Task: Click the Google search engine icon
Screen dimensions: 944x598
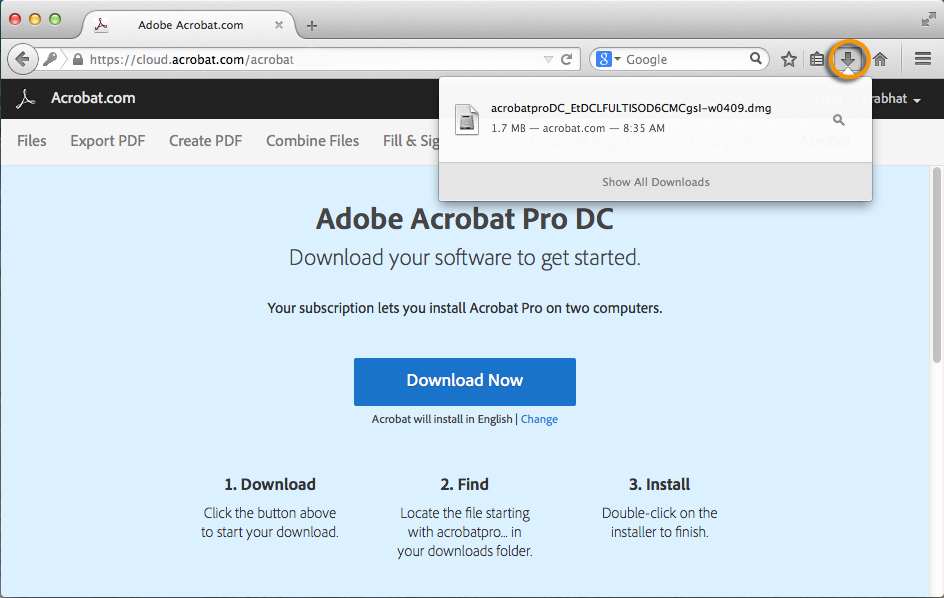Action: coord(603,59)
